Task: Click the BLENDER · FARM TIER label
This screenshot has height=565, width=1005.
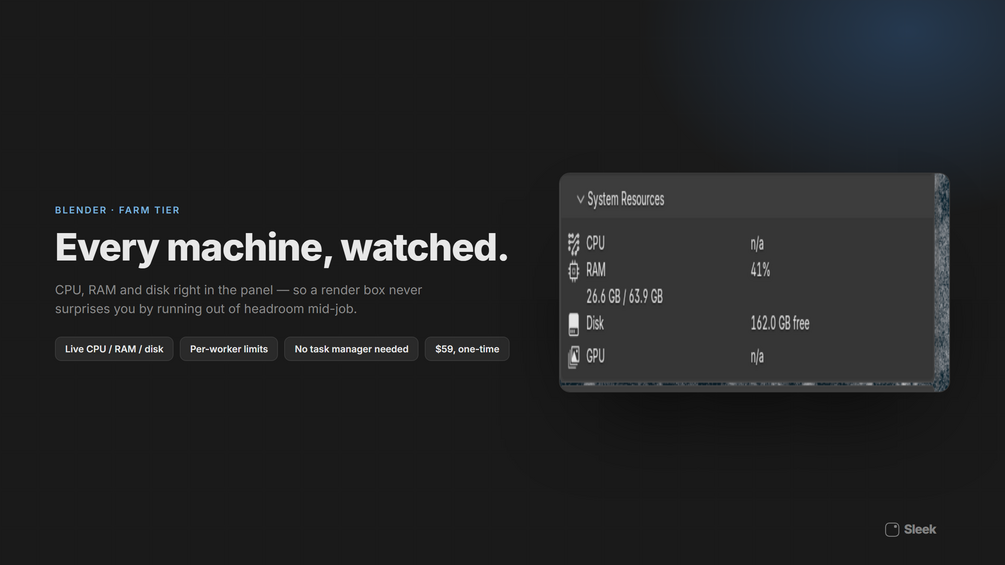Action: coord(117,210)
